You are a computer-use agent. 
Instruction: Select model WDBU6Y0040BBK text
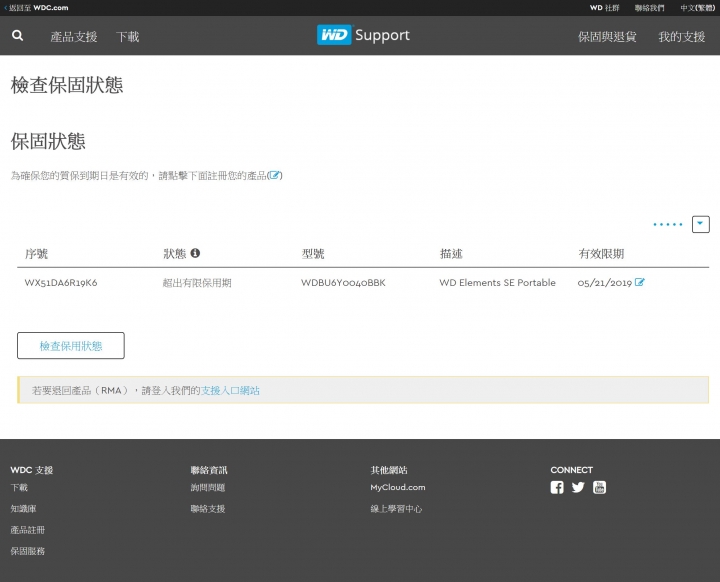click(343, 283)
